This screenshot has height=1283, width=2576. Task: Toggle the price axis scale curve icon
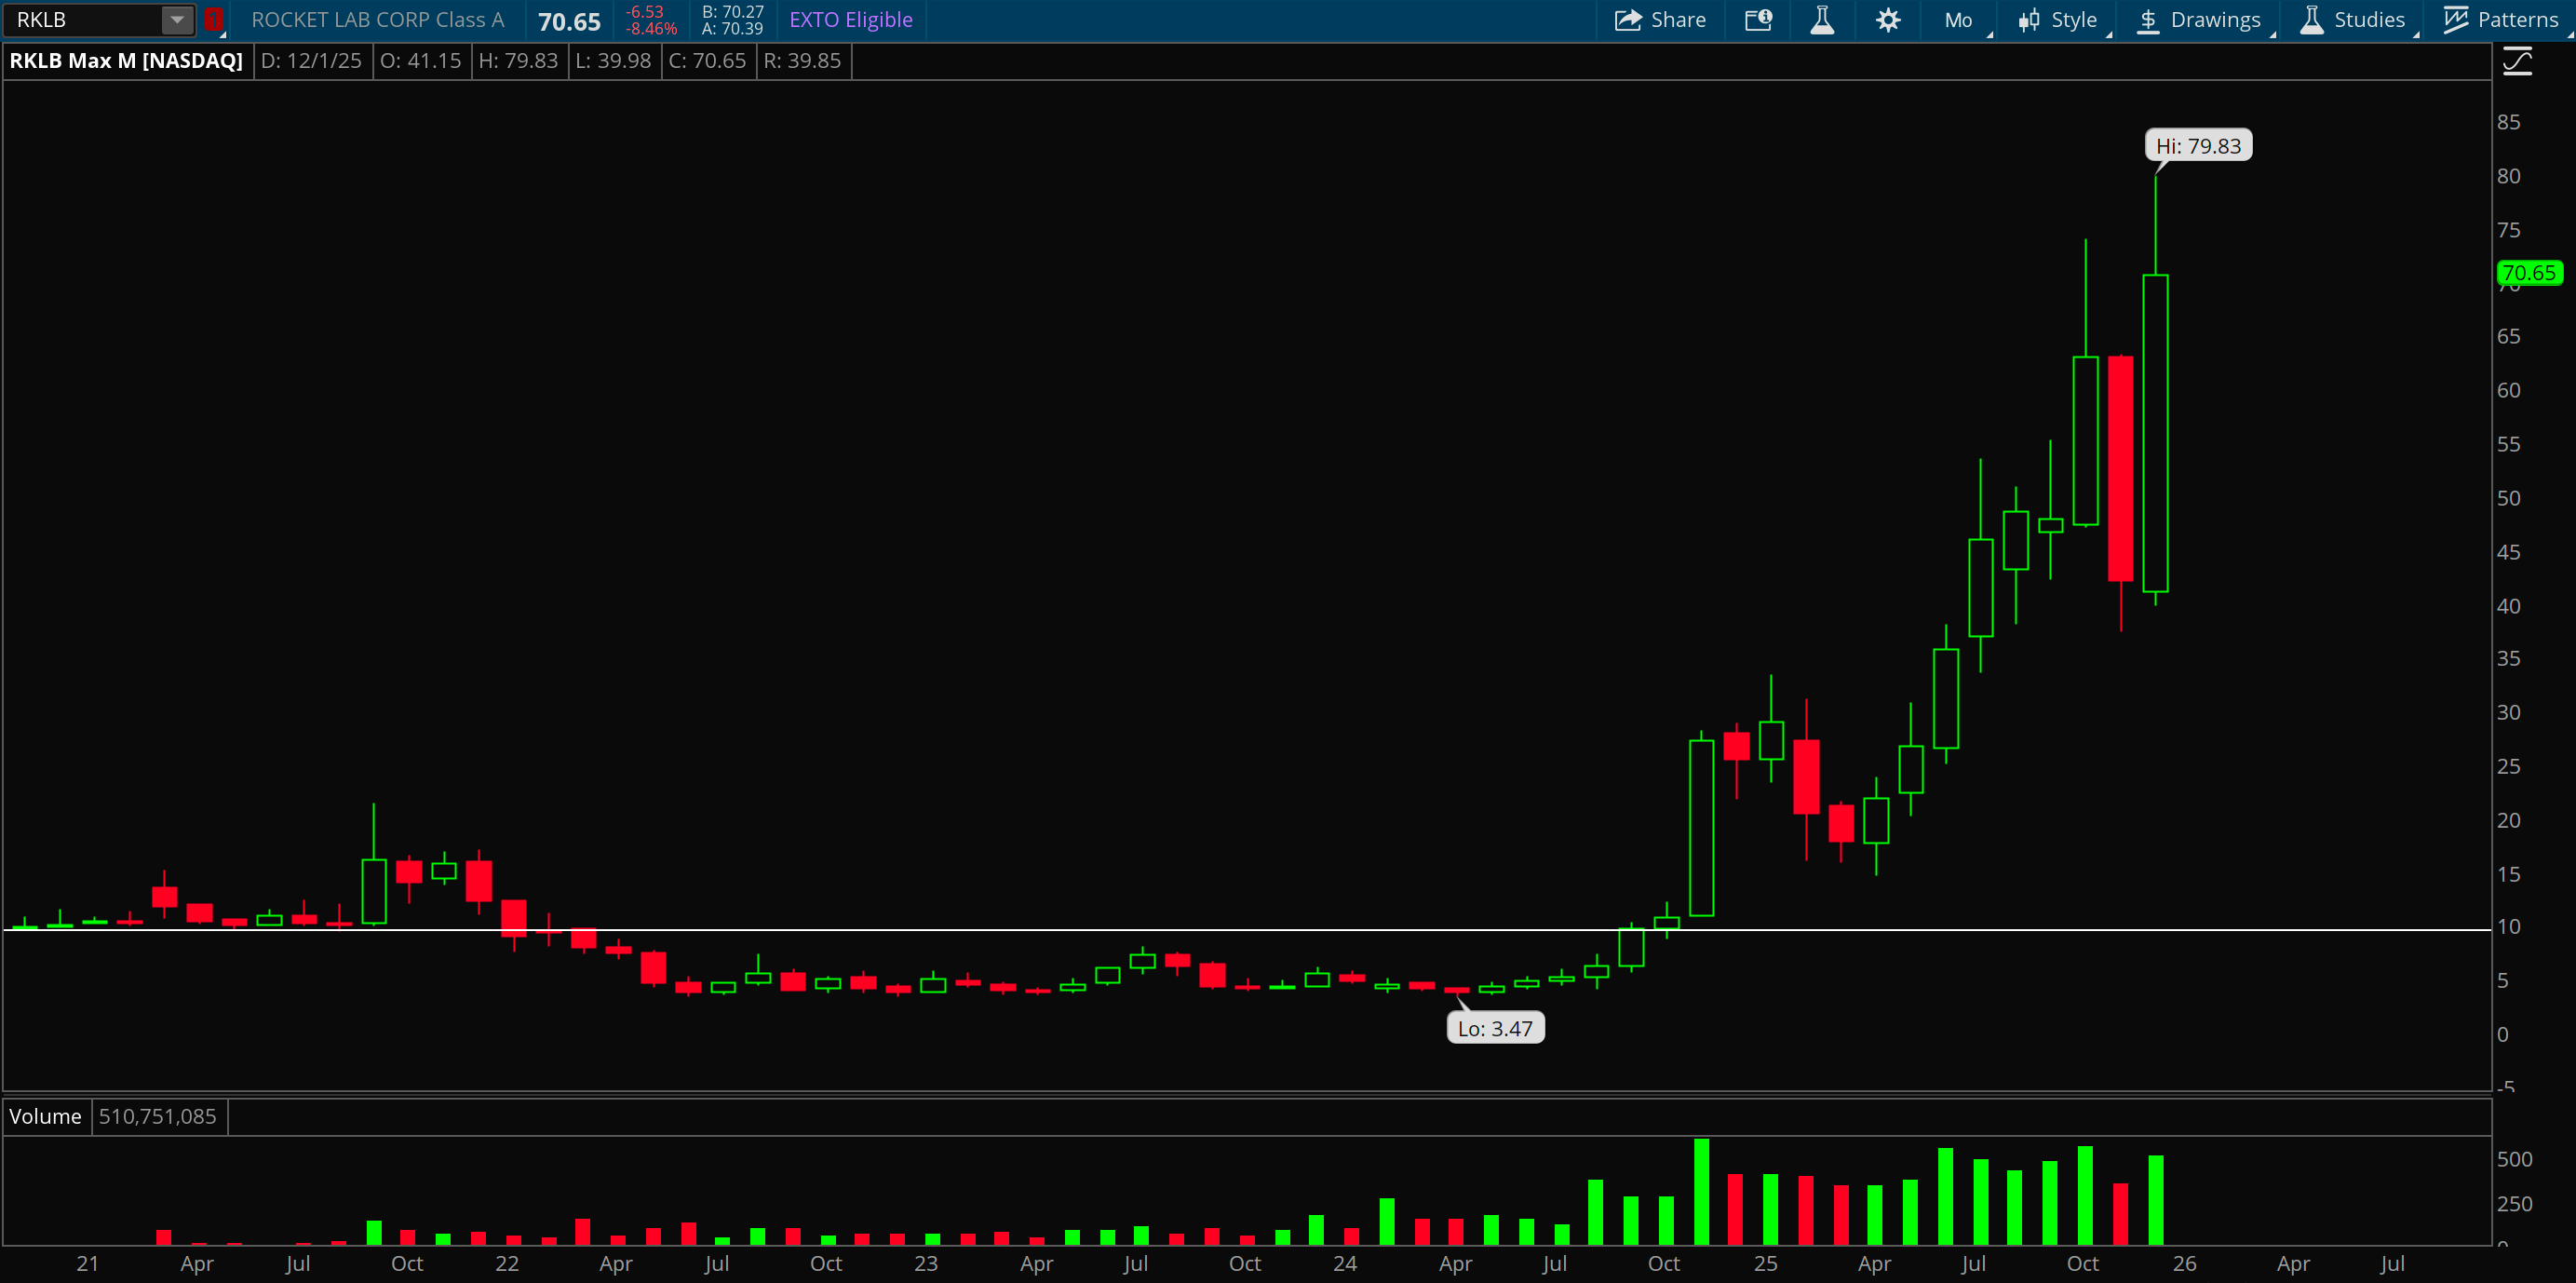[x=2517, y=62]
